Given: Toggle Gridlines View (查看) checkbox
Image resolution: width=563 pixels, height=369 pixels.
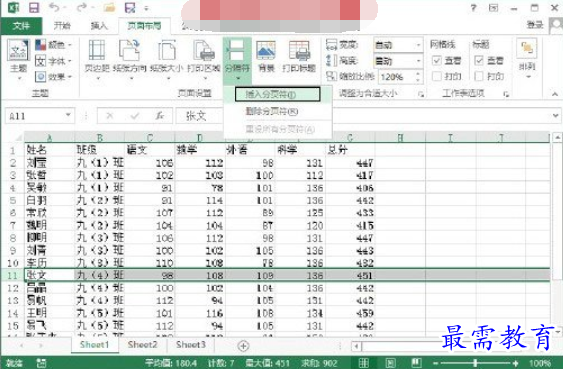Looking at the screenshot, I should coord(437,60).
